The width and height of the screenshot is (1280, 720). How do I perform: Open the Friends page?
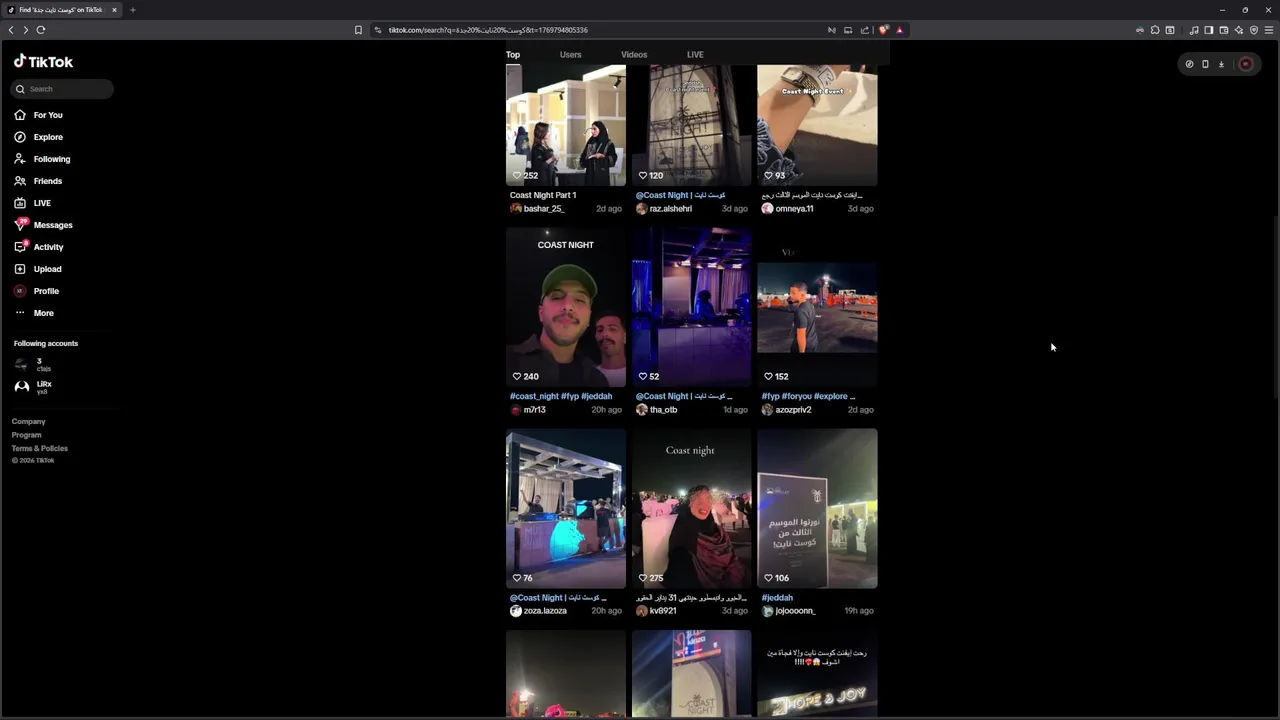[x=39, y=181]
